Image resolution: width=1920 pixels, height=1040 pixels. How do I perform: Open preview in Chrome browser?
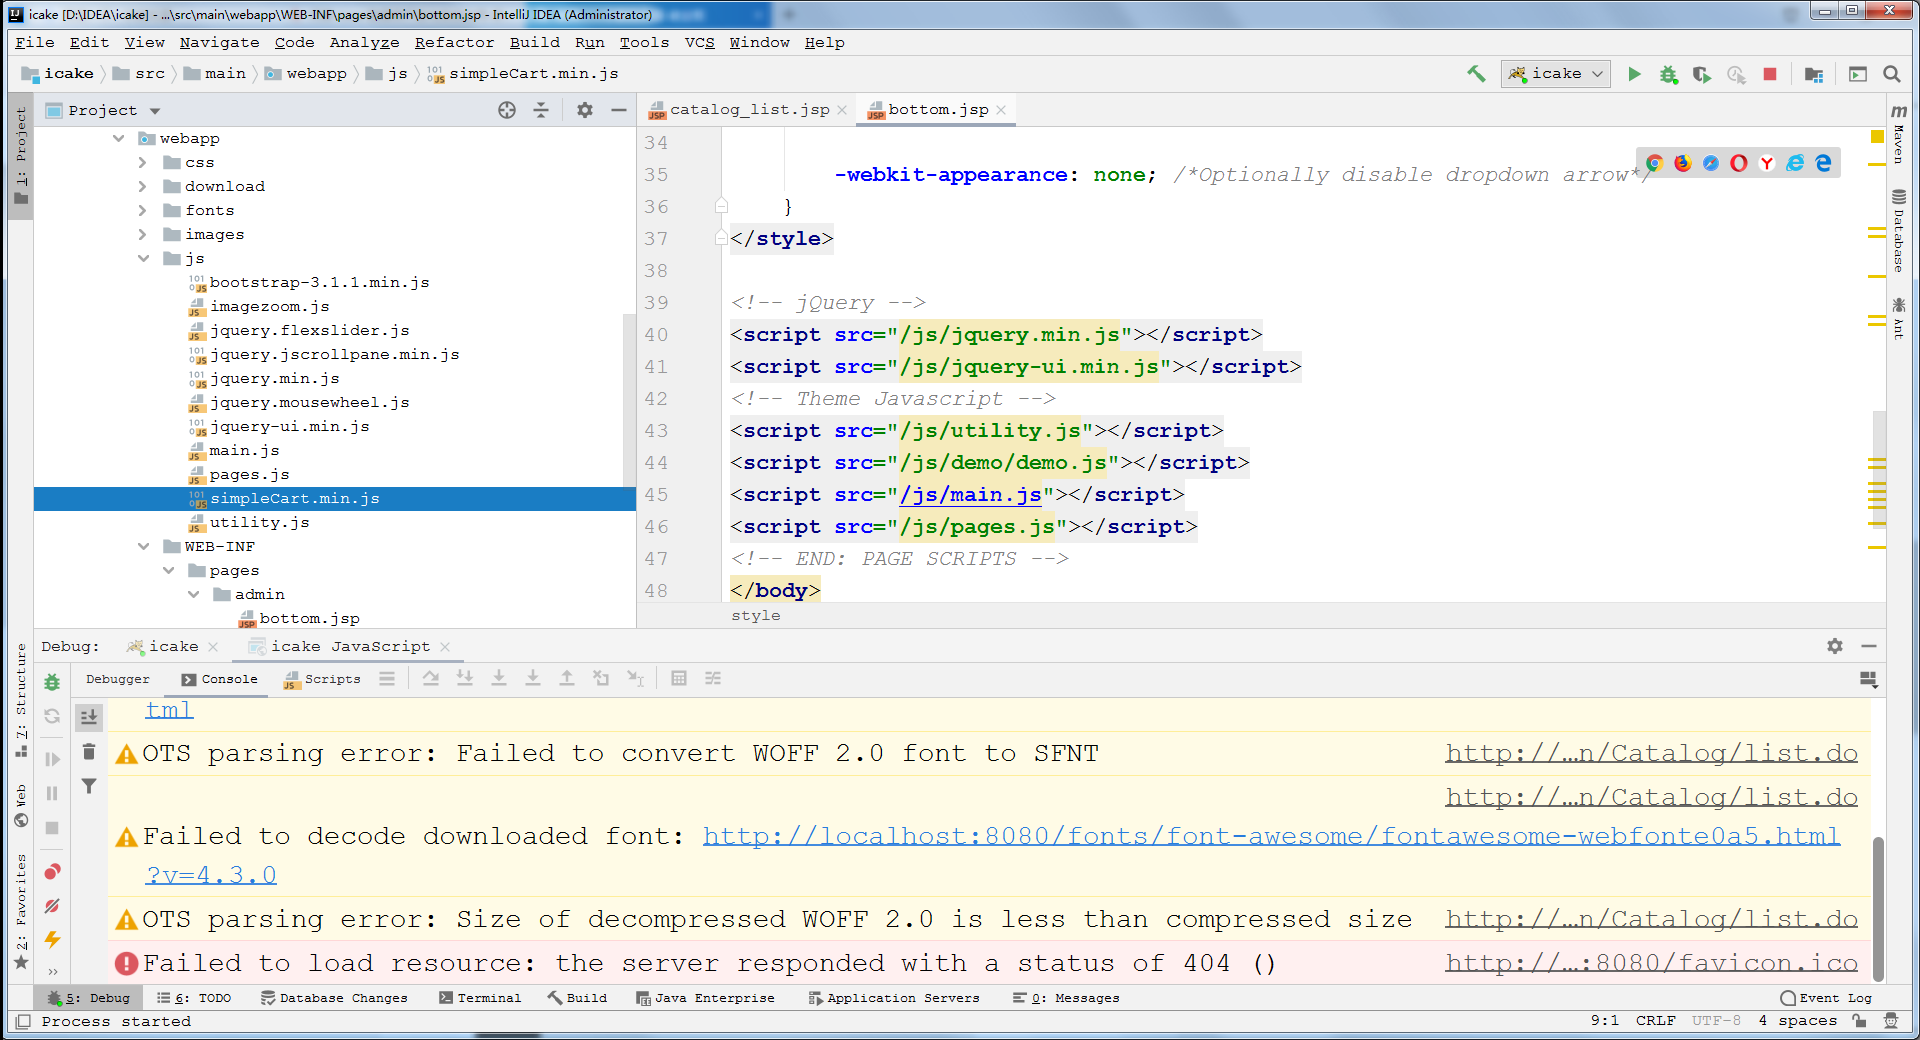point(1655,163)
